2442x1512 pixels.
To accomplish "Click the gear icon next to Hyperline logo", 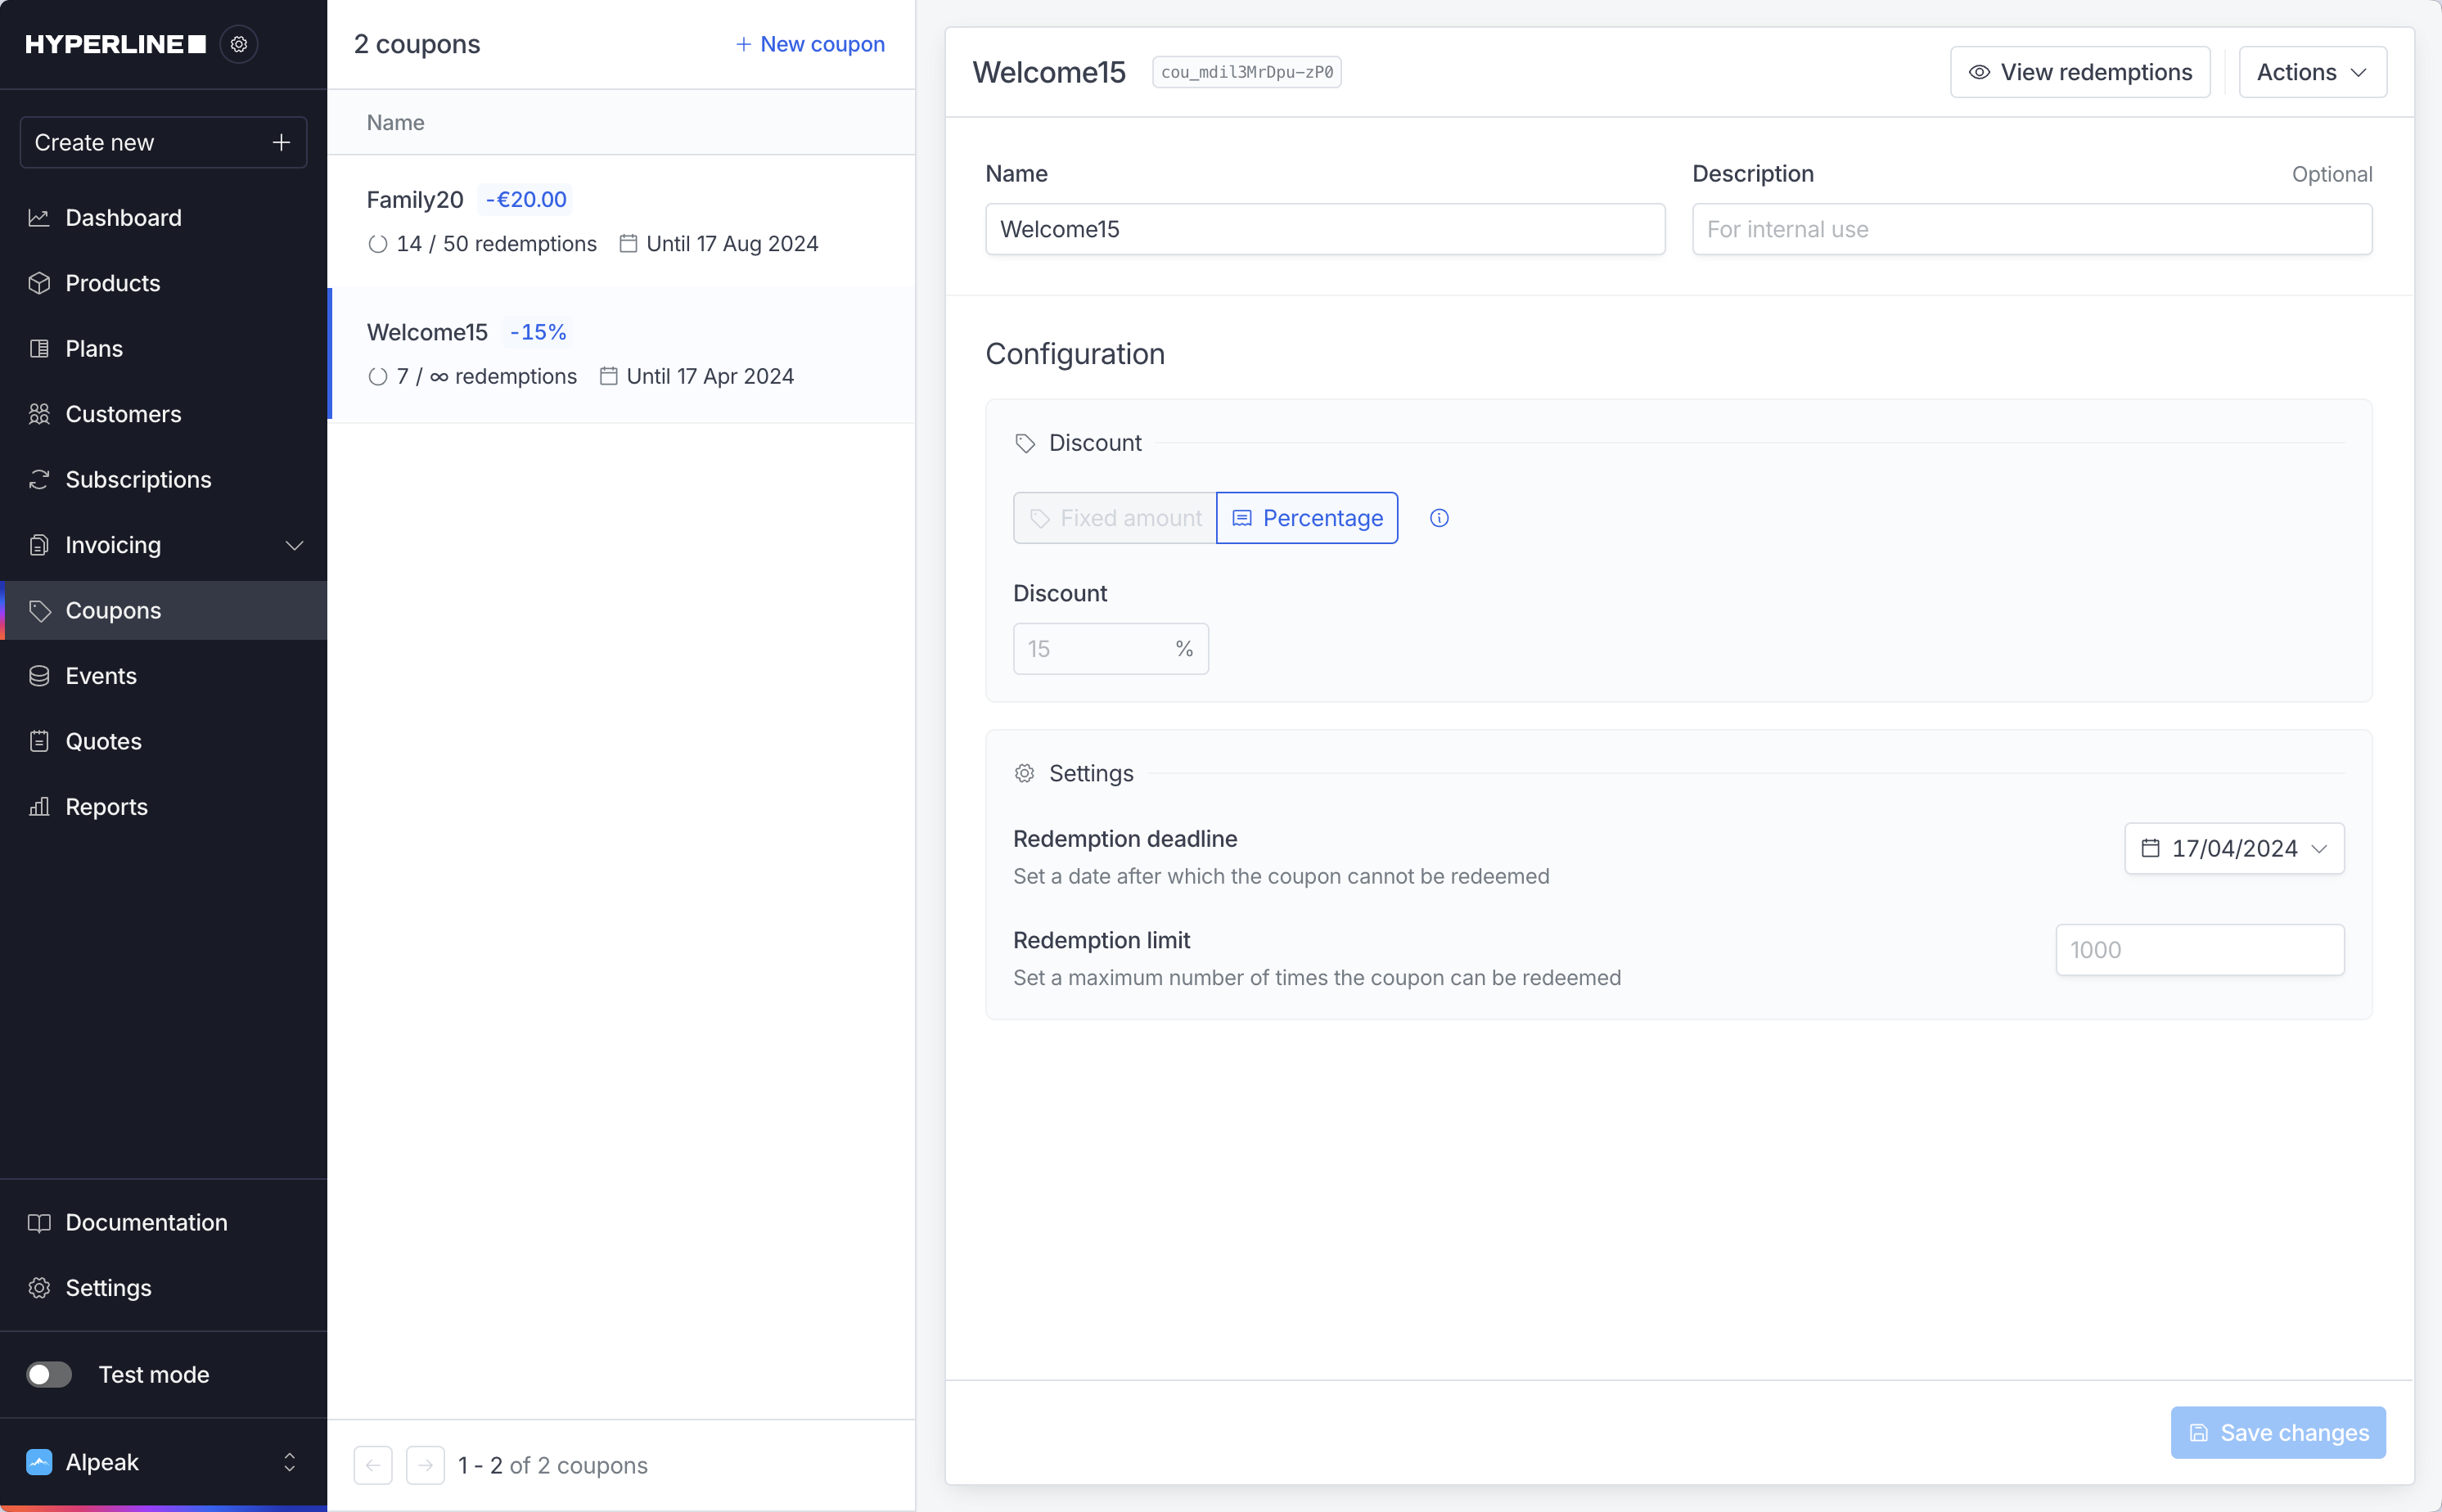I will [x=238, y=44].
